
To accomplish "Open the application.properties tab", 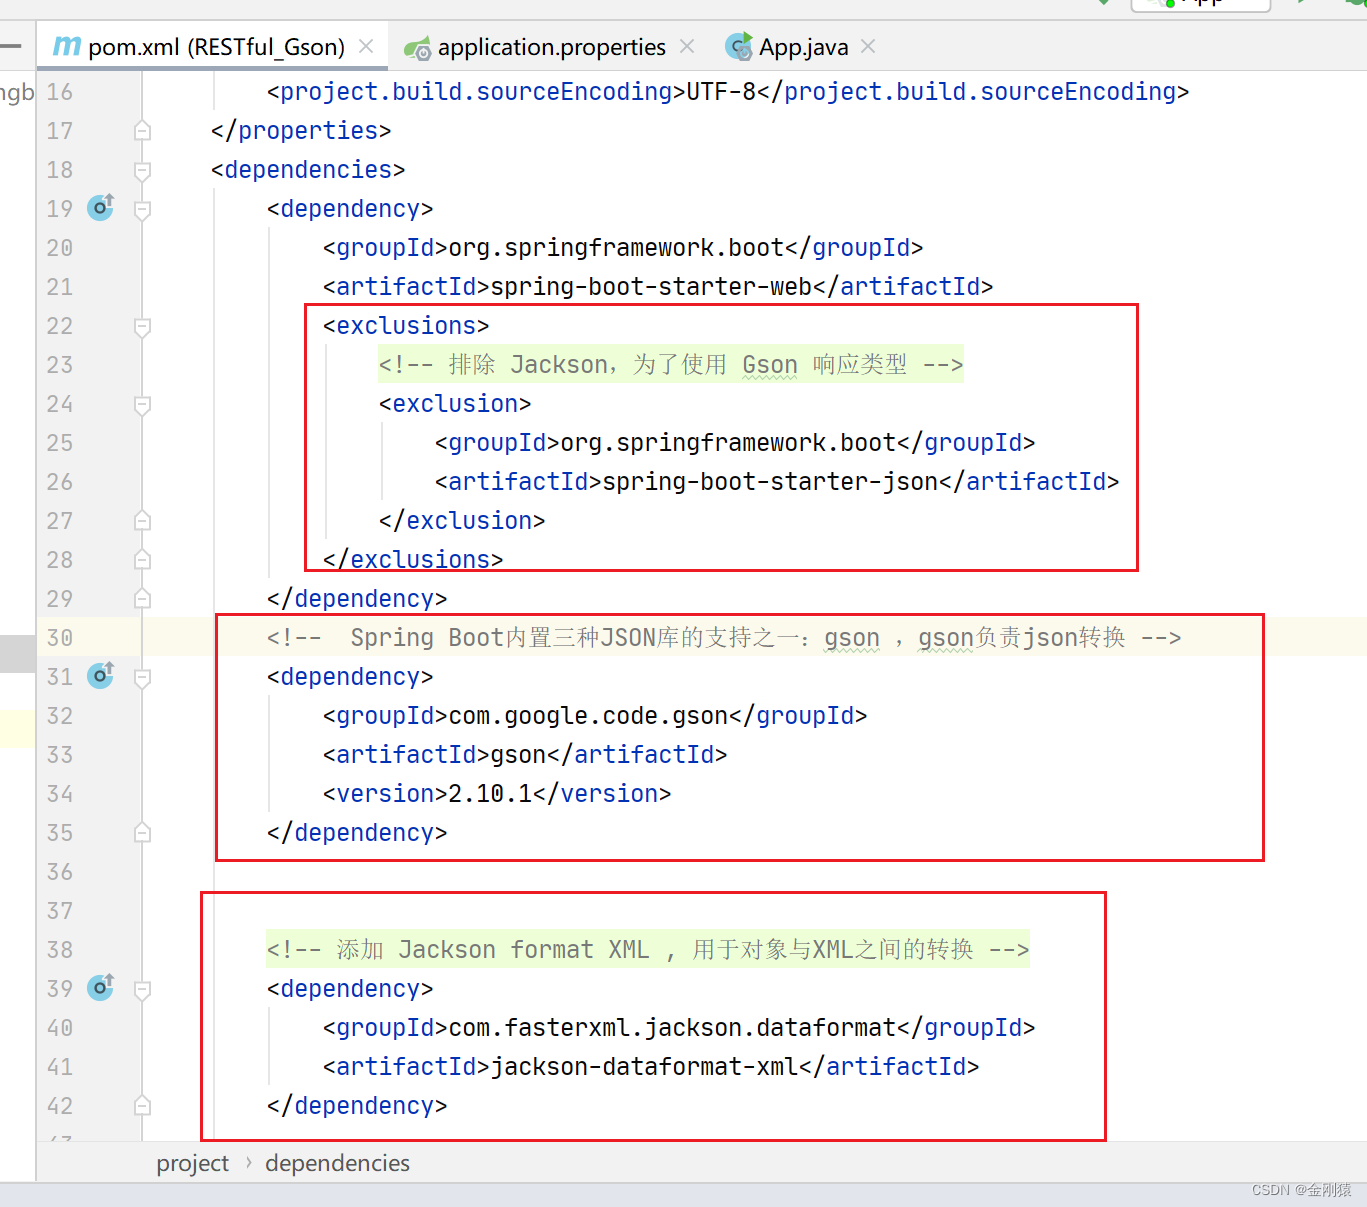I will (x=551, y=47).
